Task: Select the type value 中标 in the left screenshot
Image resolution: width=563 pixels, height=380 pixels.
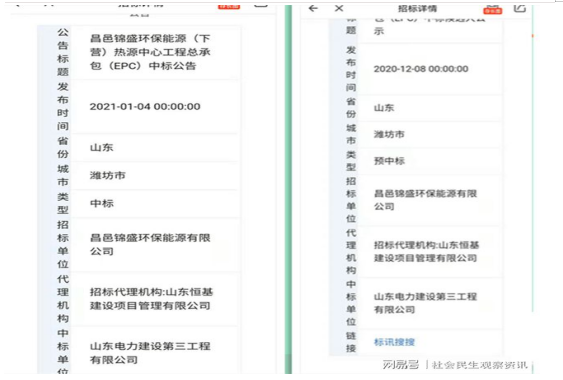Action: tap(102, 203)
